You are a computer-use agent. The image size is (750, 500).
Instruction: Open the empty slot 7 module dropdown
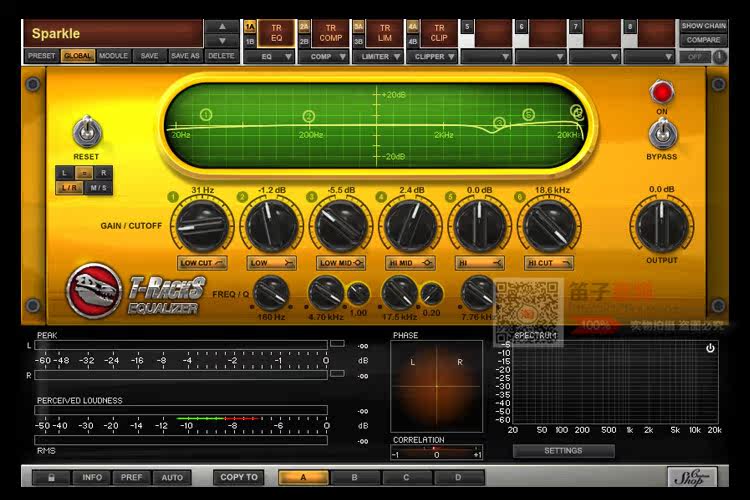pyautogui.click(x=596, y=57)
